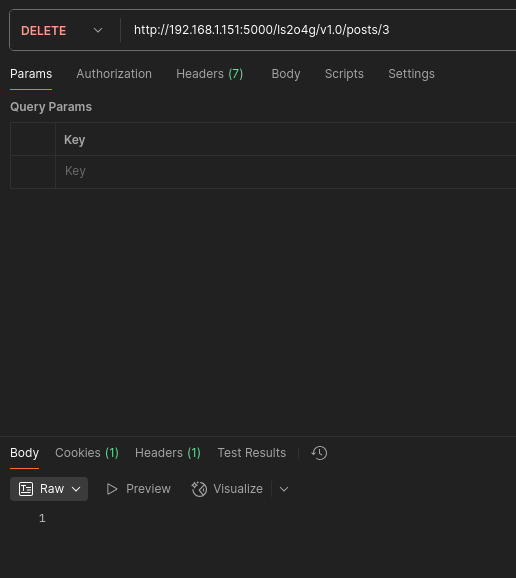Click the Raw format text icon
The image size is (516, 578).
(x=26, y=489)
